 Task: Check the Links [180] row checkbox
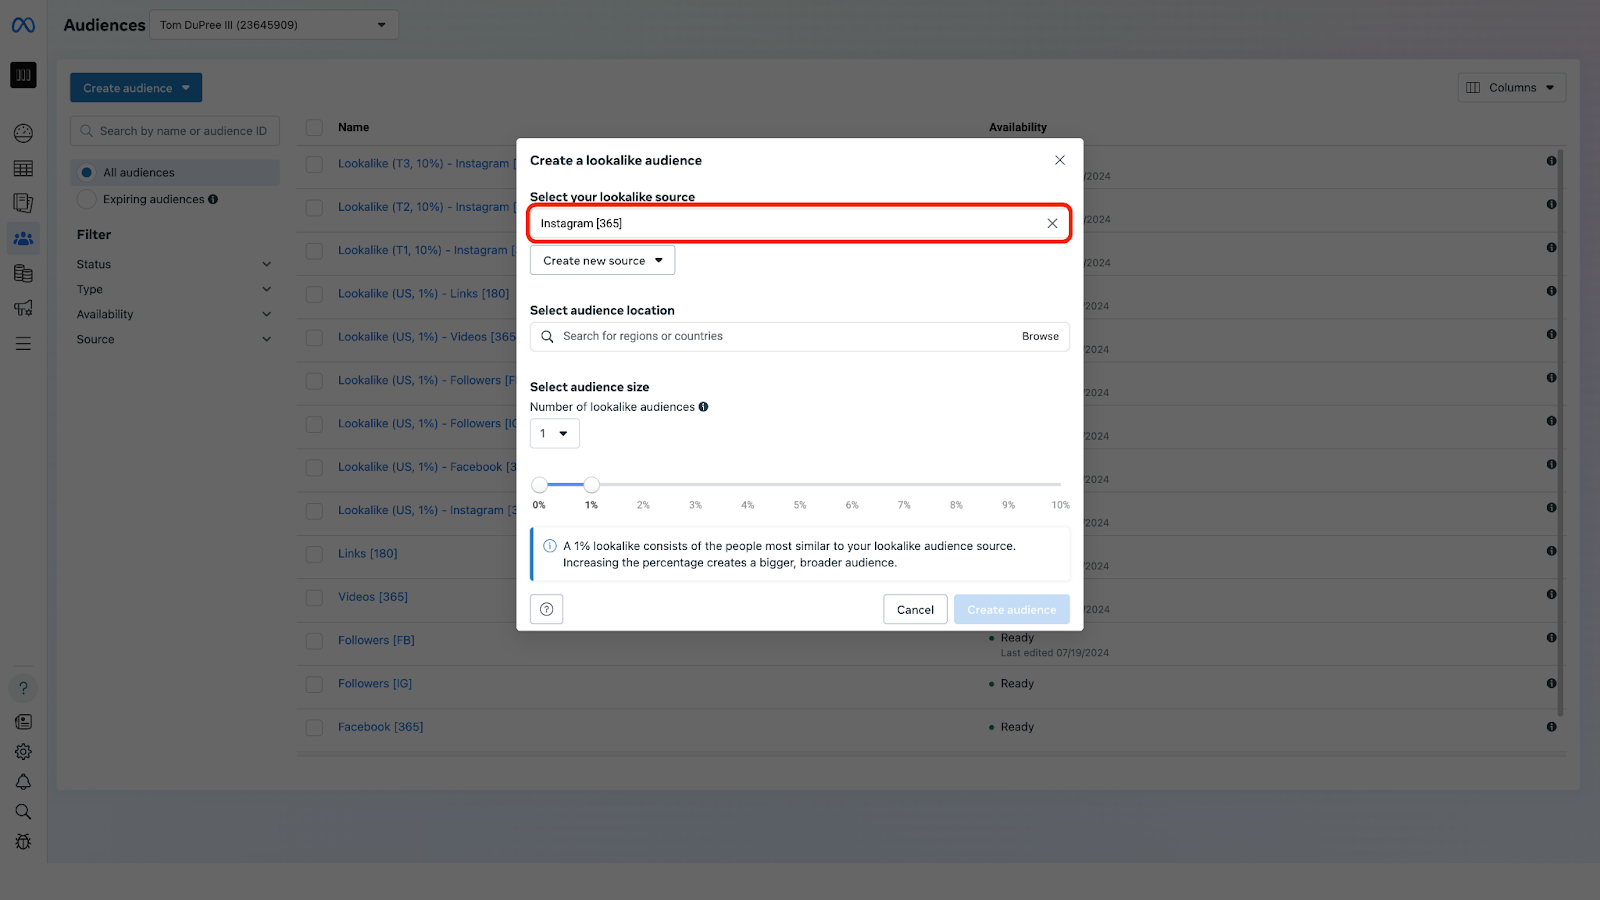point(314,554)
